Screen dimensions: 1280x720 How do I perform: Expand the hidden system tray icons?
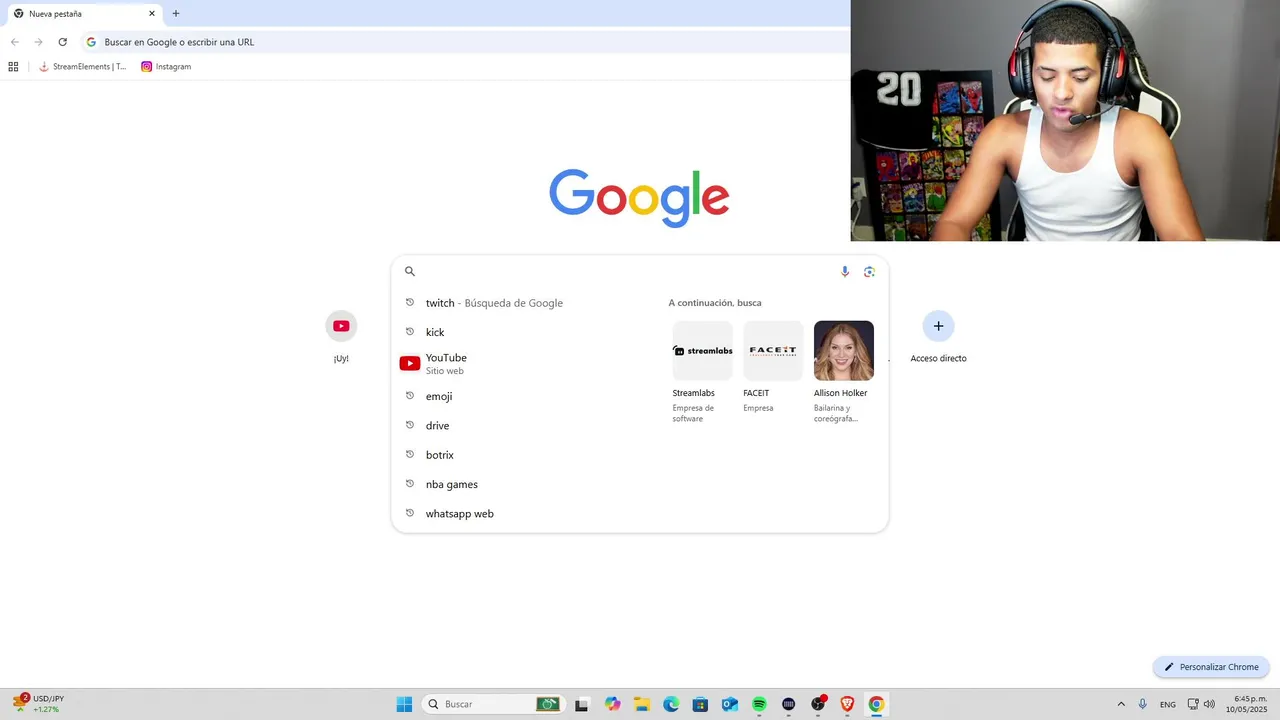click(1121, 704)
